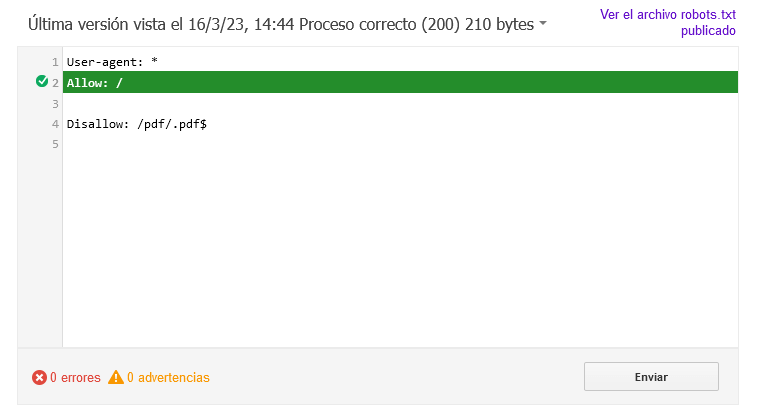Click line number 2 in gutter
762x407 pixels.
click(x=55, y=83)
